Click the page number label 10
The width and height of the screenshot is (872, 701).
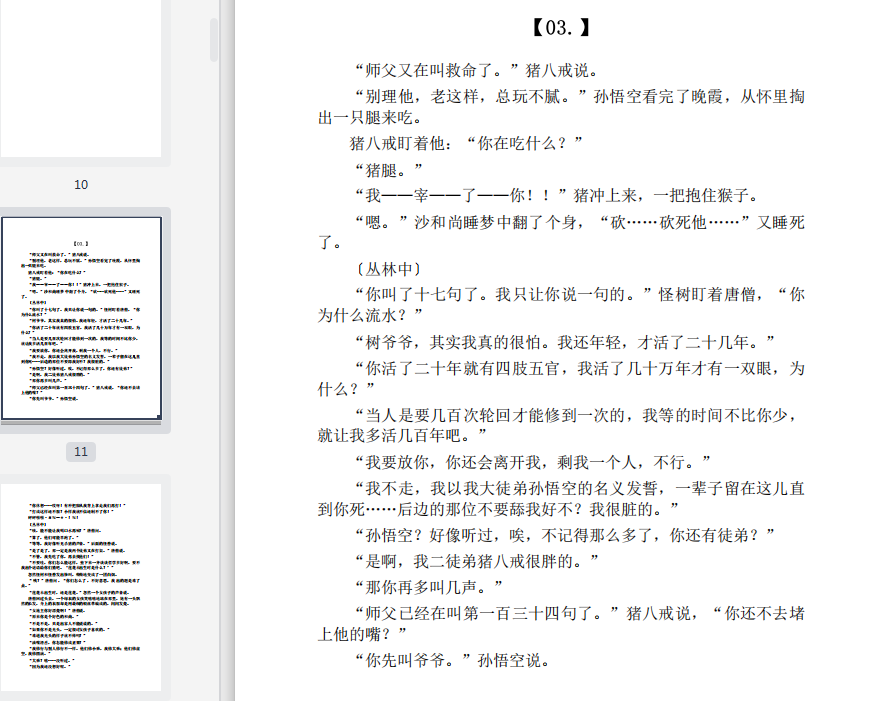81,185
